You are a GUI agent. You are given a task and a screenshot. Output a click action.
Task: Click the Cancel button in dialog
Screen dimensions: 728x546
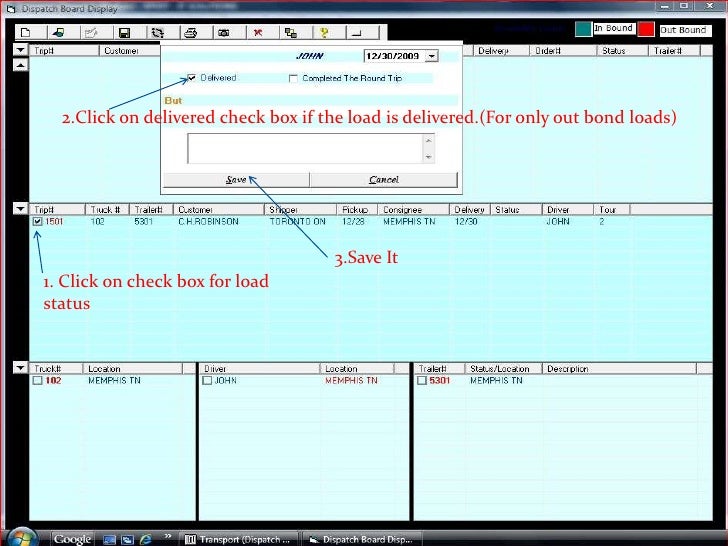pos(384,180)
